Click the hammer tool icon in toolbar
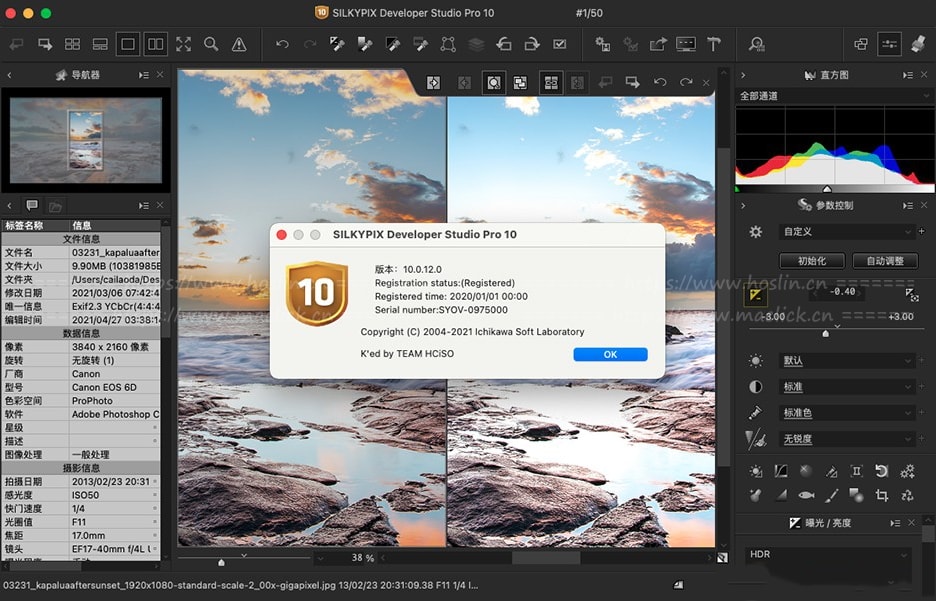The height and width of the screenshot is (601, 936). 714,44
